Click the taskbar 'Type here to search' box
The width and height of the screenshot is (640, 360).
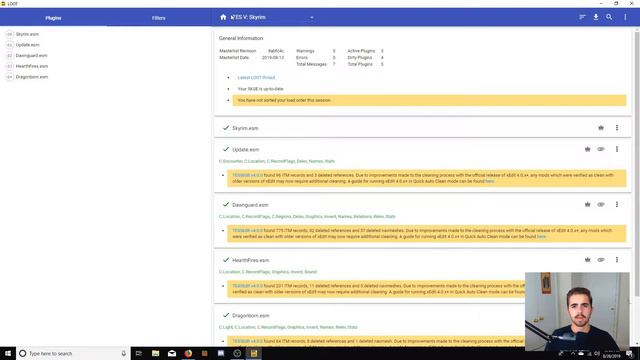(x=73, y=353)
